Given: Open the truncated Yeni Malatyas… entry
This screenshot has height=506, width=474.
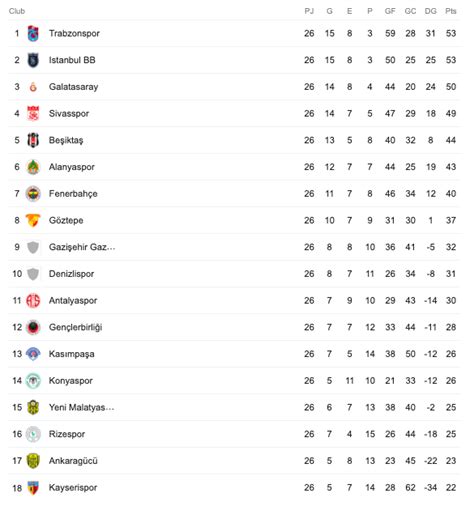Looking at the screenshot, I should (x=82, y=407).
